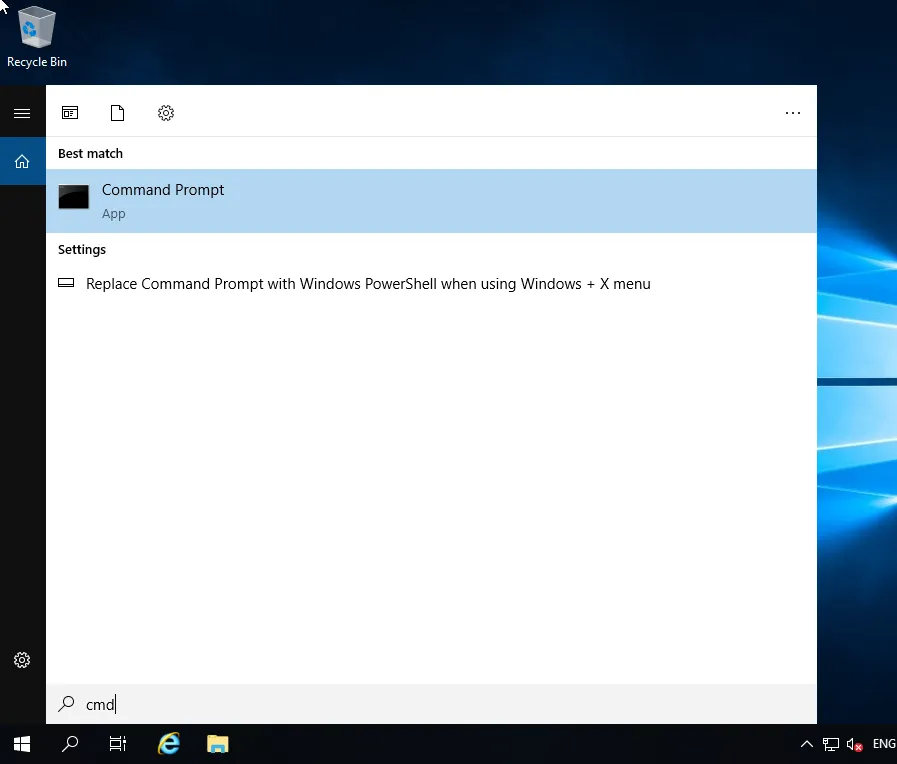
Task: Select the Home icon in search sidebar
Action: [22, 161]
